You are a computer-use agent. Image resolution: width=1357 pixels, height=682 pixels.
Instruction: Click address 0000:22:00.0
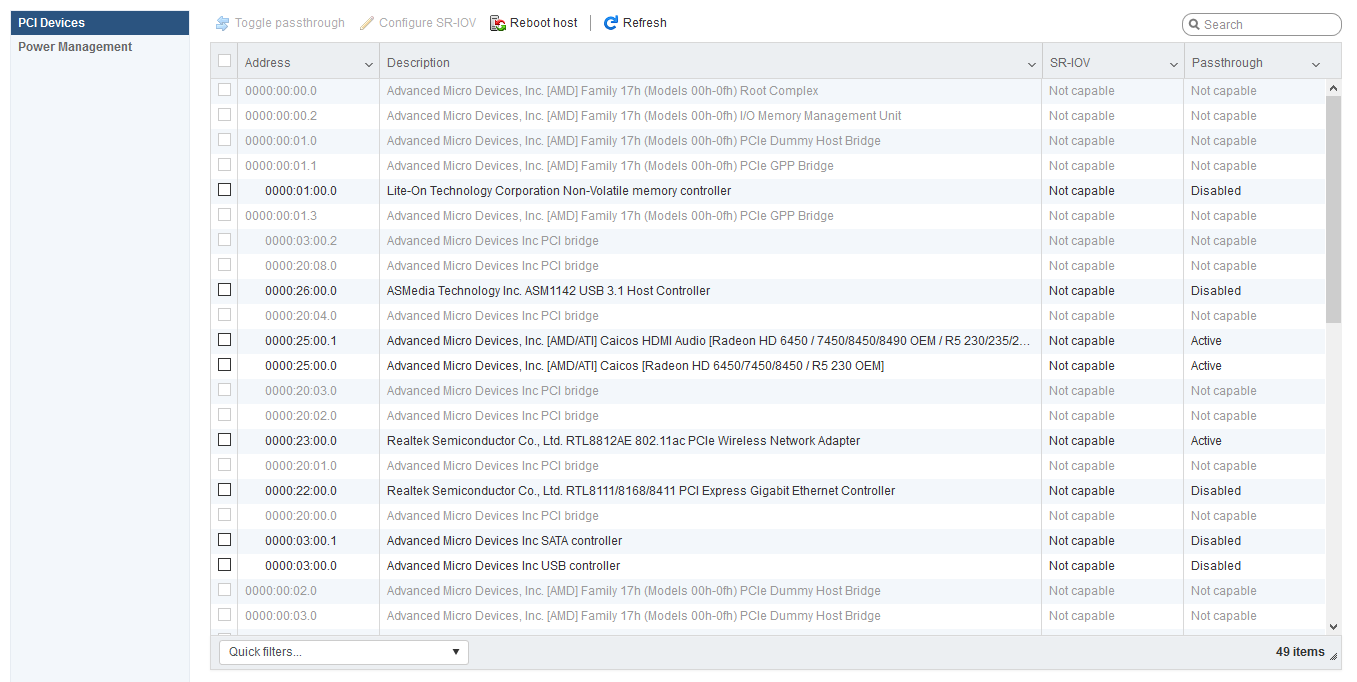[301, 491]
